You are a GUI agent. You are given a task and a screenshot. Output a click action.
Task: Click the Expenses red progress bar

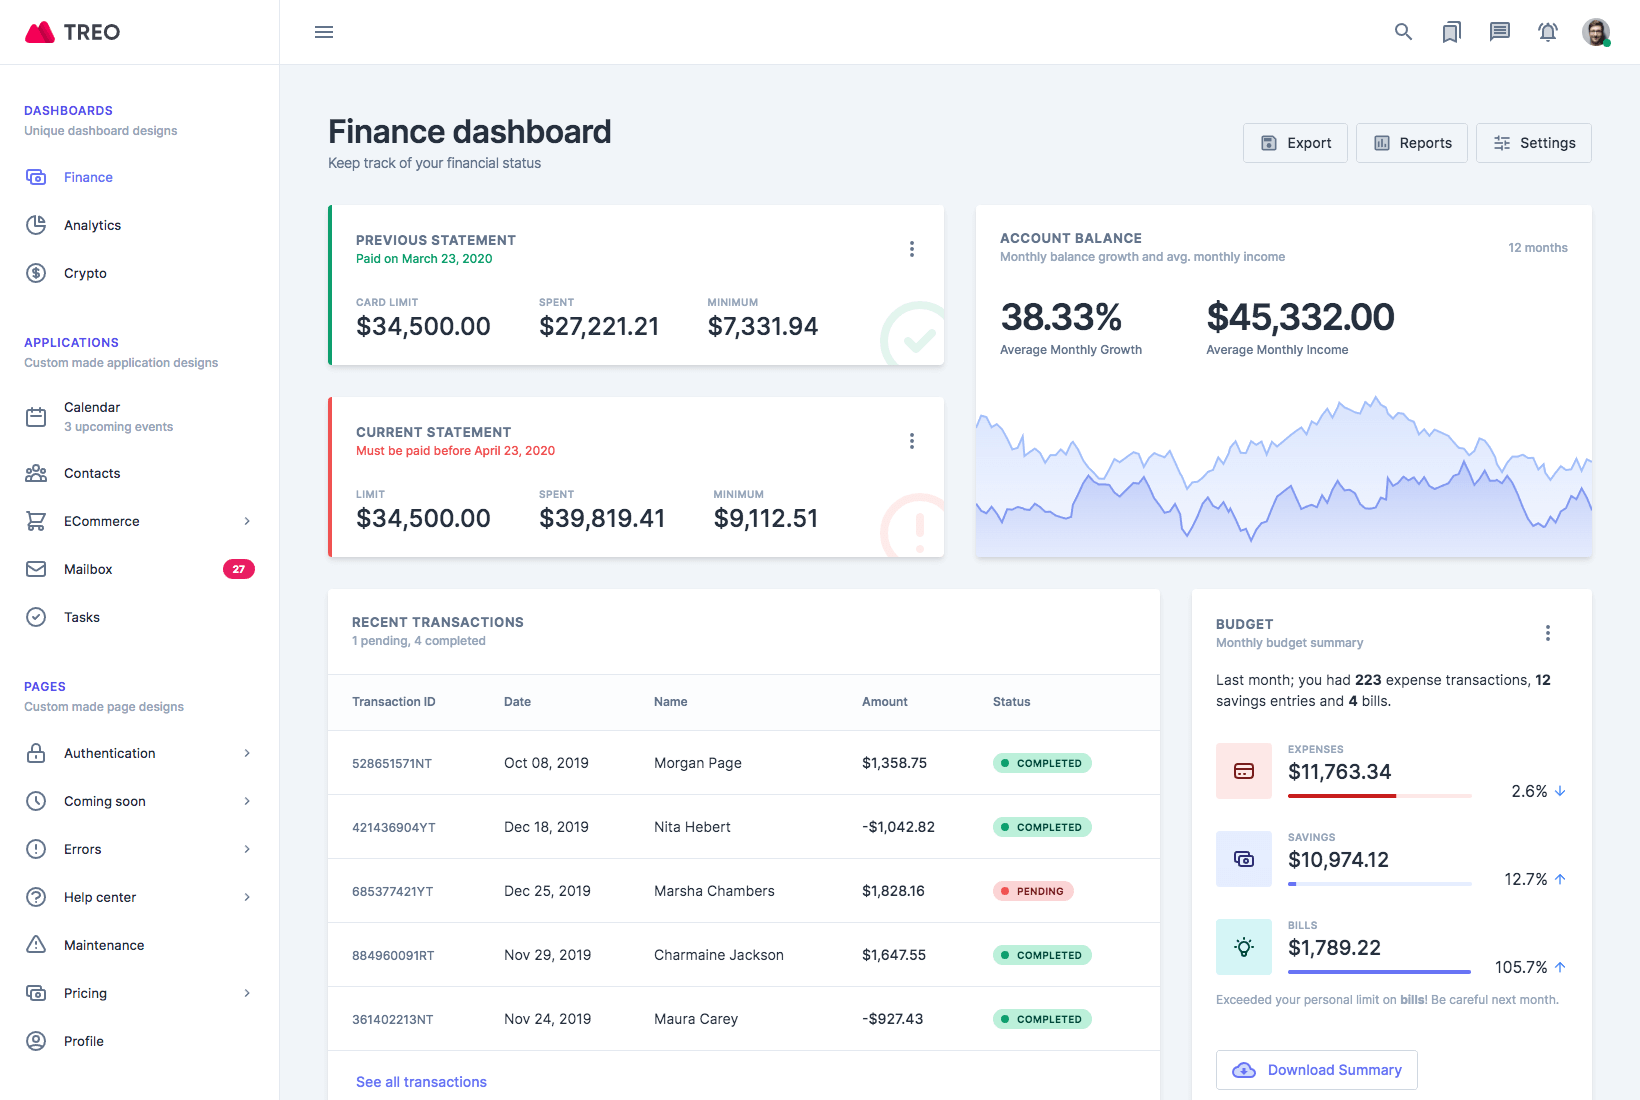click(x=1342, y=796)
